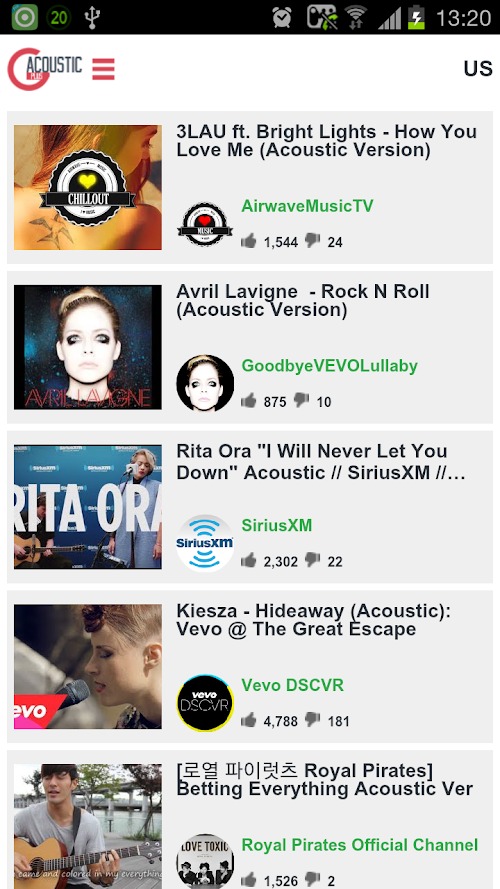Image resolution: width=500 pixels, height=889 pixels.
Task: Tap the SiriusXM channel logo
Action: click(x=205, y=543)
